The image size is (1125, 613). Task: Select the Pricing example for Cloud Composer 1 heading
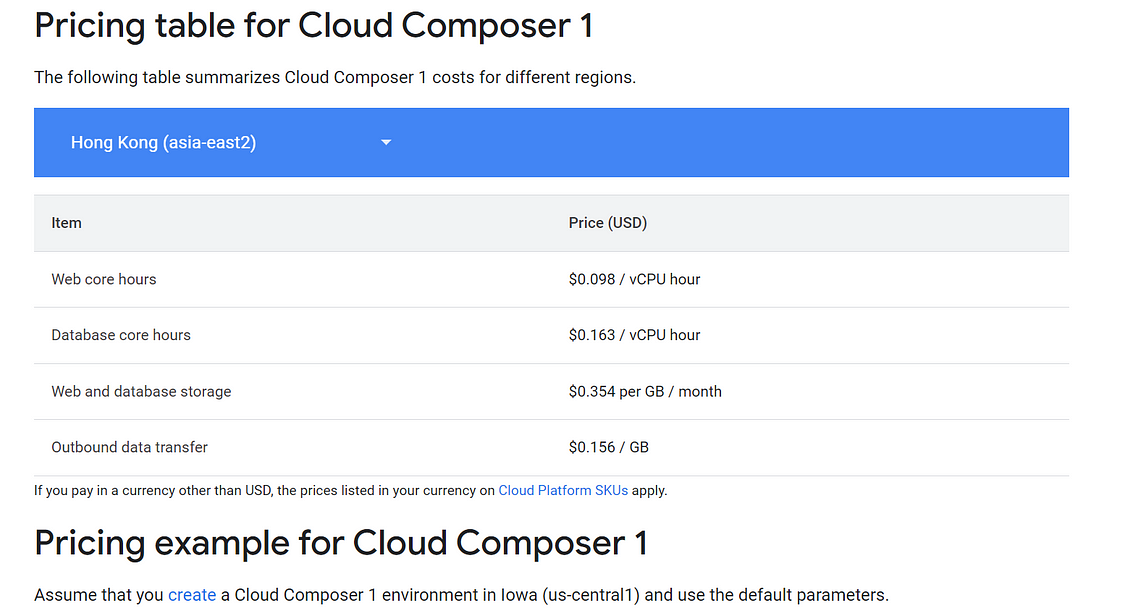(x=340, y=542)
